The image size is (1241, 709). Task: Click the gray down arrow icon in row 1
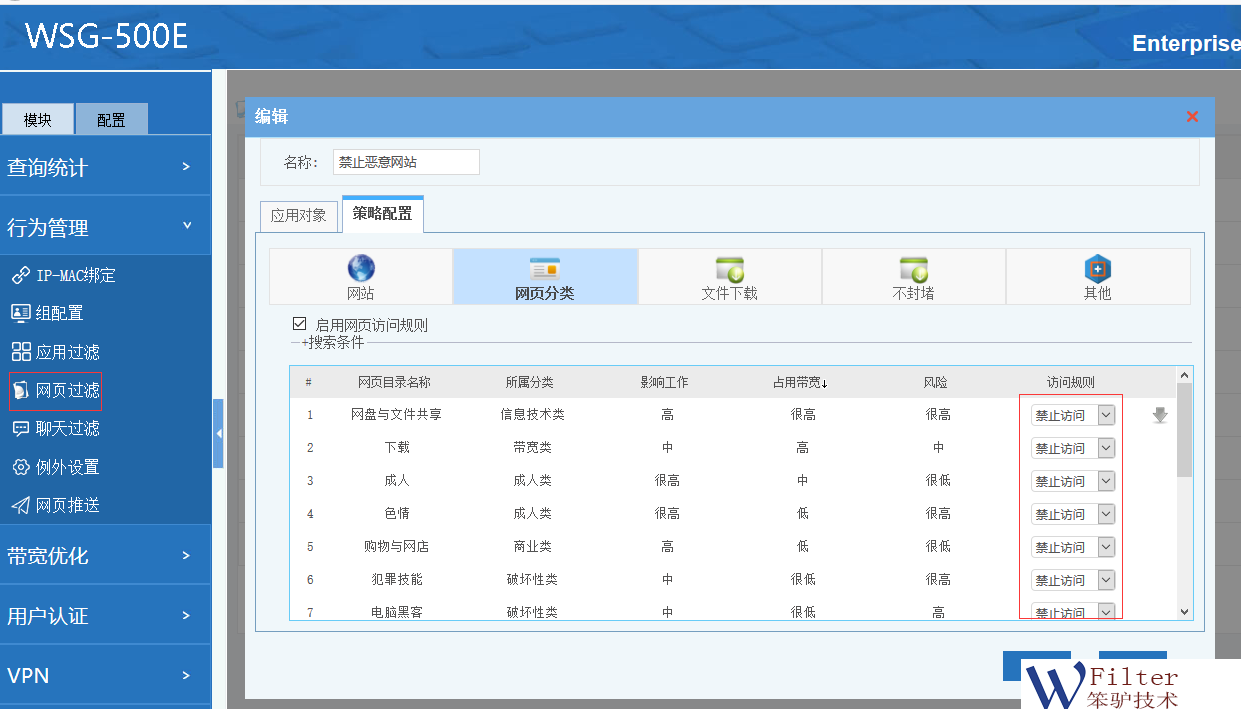(x=1160, y=415)
